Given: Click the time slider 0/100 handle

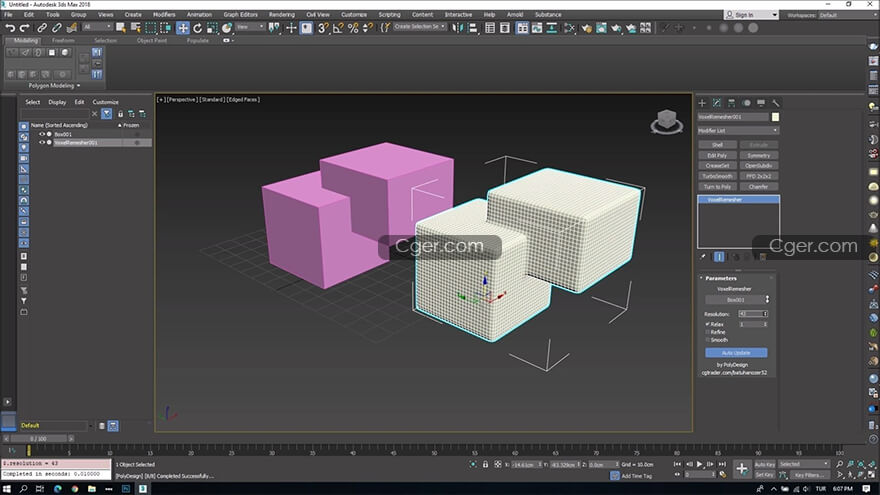Looking at the screenshot, I should 38,438.
